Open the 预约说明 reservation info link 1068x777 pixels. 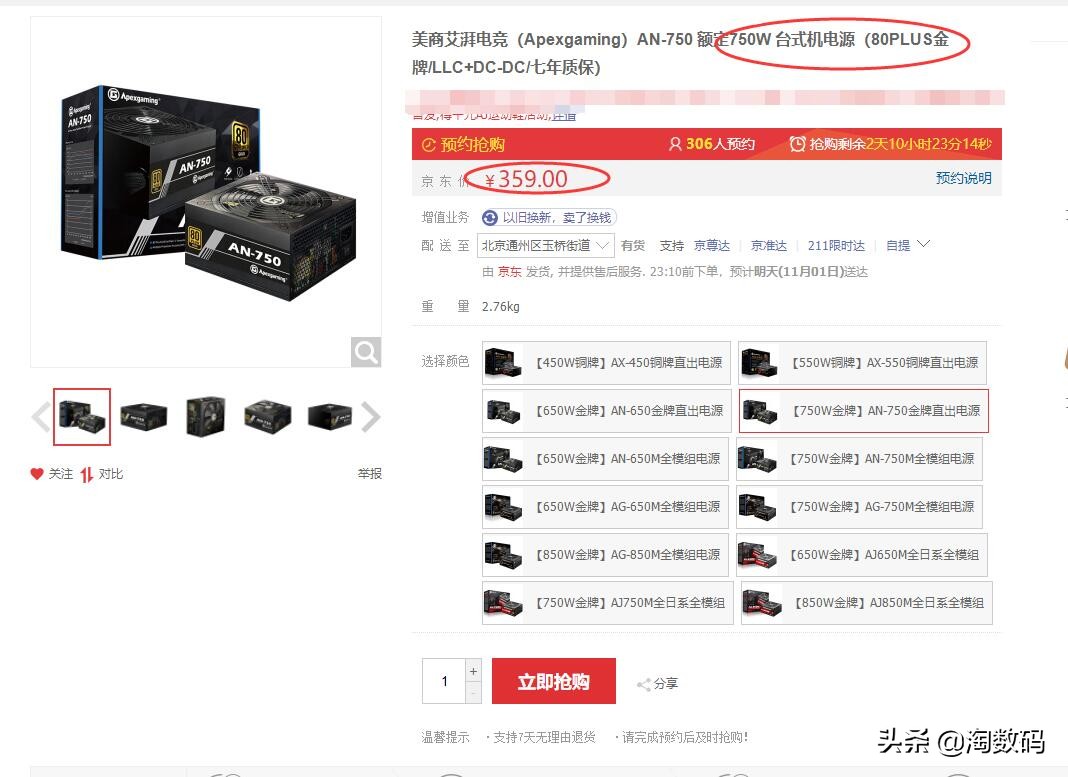[x=963, y=178]
